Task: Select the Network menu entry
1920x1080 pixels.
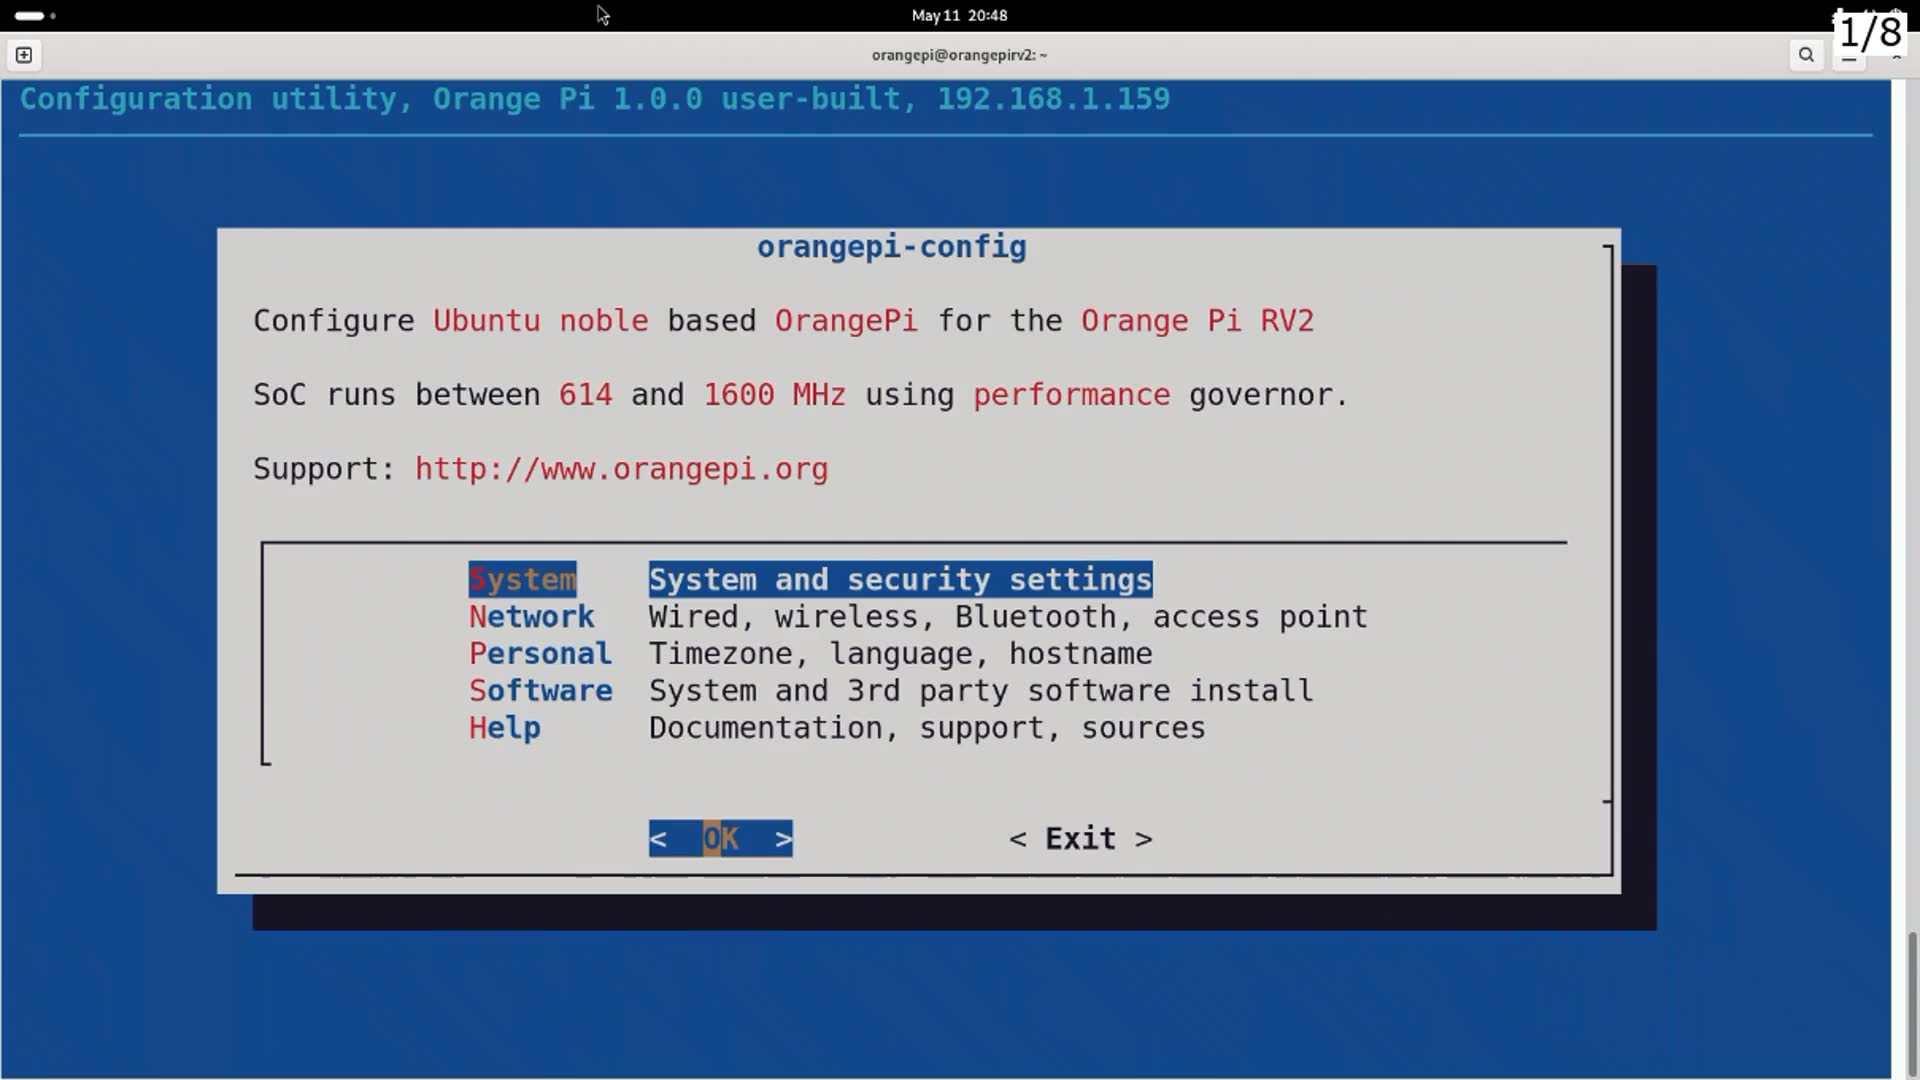Action: [532, 616]
